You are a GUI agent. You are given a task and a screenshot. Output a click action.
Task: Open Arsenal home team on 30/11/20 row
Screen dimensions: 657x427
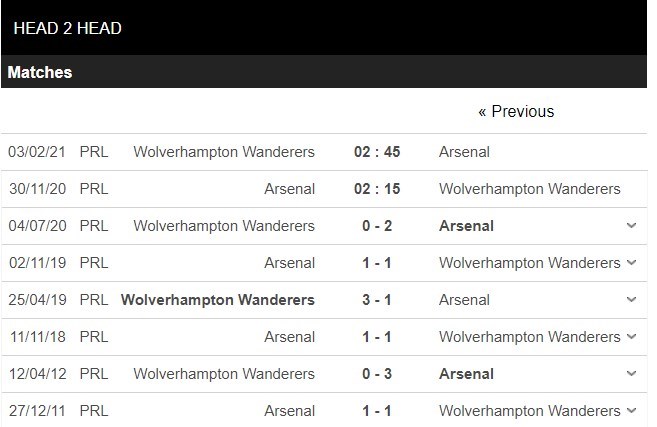290,189
